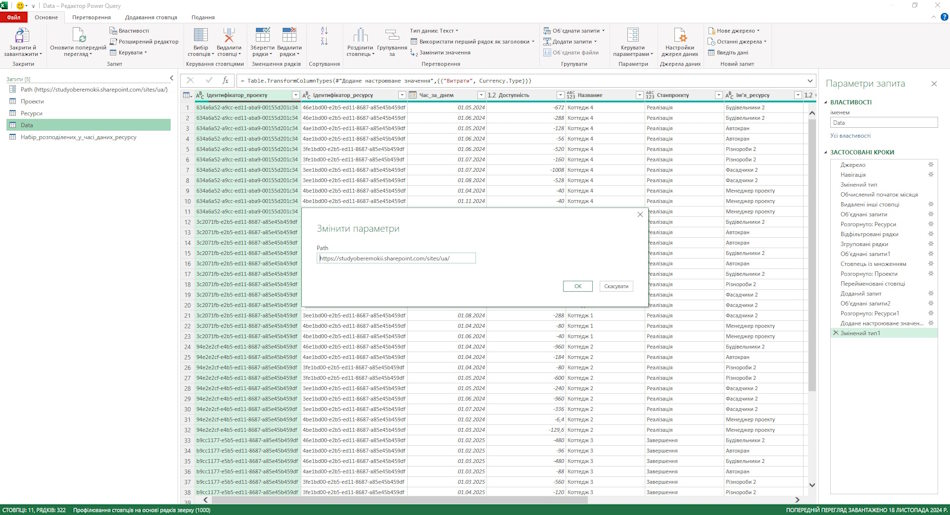This screenshot has height=515, width=950.
Task: Click the Path input field in dialog
Action: pyautogui.click(x=396, y=258)
